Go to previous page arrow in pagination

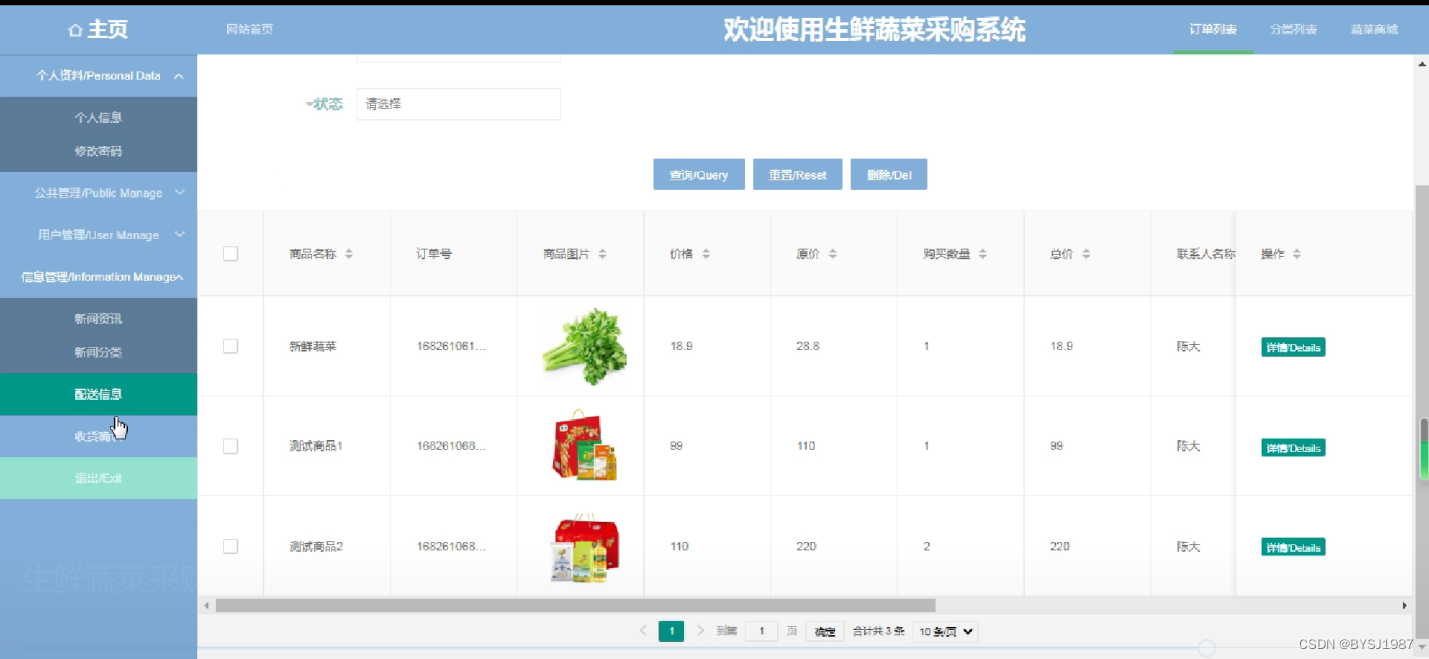[643, 631]
